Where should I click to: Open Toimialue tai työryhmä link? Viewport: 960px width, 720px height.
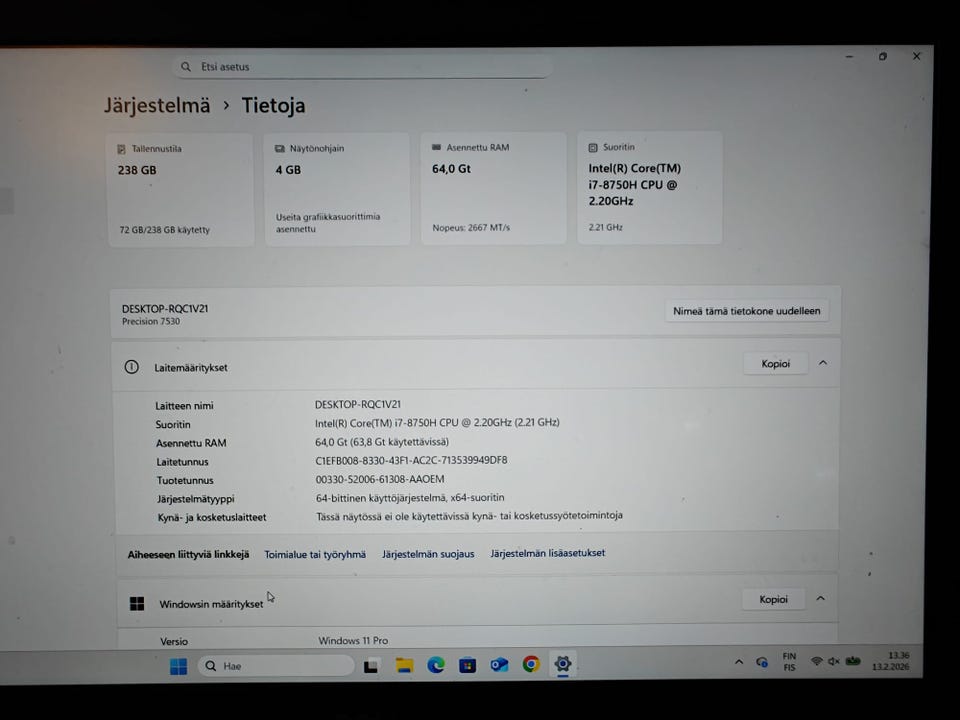[x=315, y=554]
